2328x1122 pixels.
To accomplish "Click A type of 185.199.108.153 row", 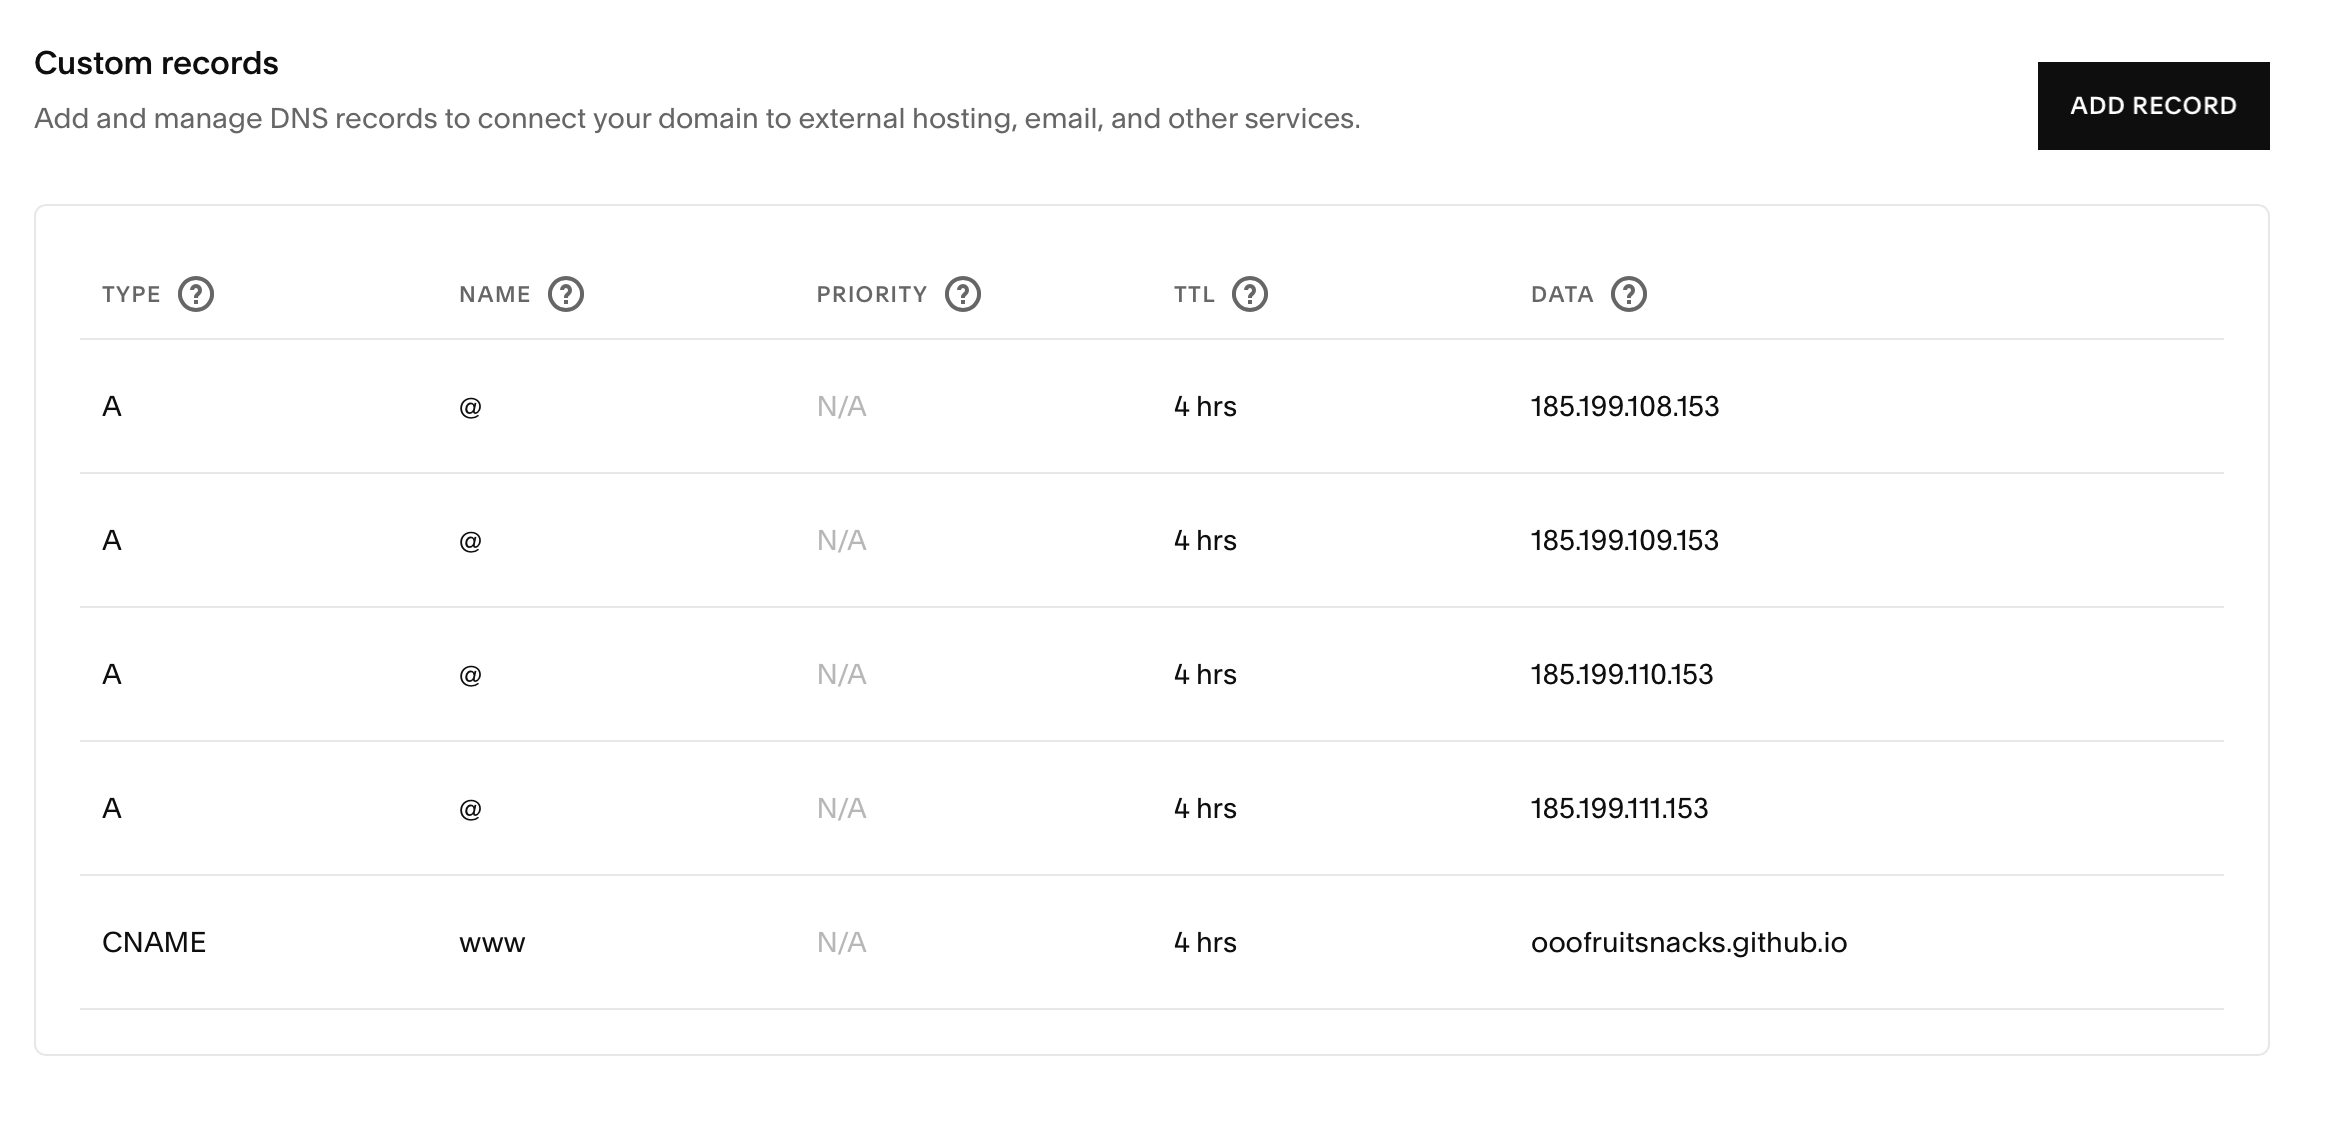I will (x=112, y=406).
